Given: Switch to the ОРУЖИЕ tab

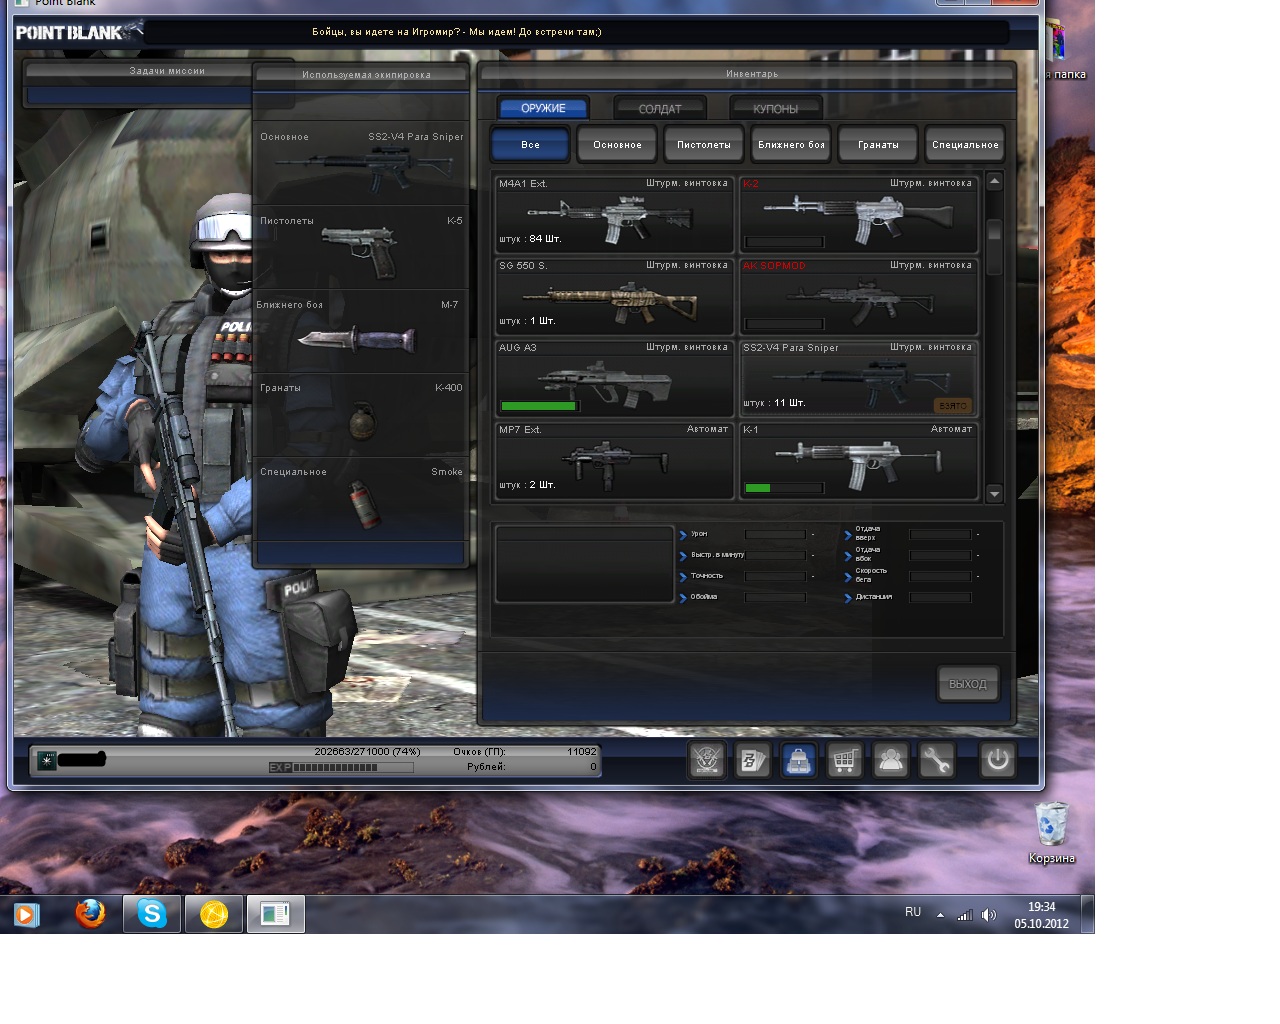Looking at the screenshot, I should (543, 108).
